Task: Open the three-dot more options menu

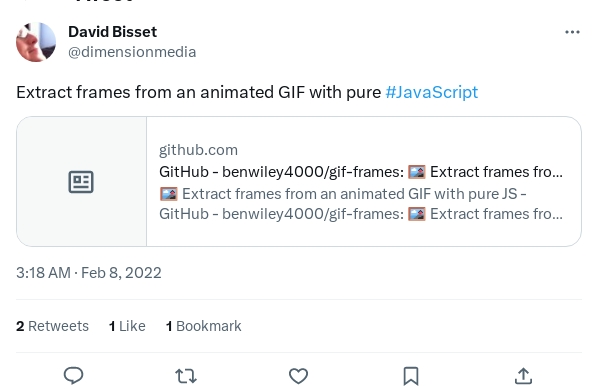Action: 572,32
